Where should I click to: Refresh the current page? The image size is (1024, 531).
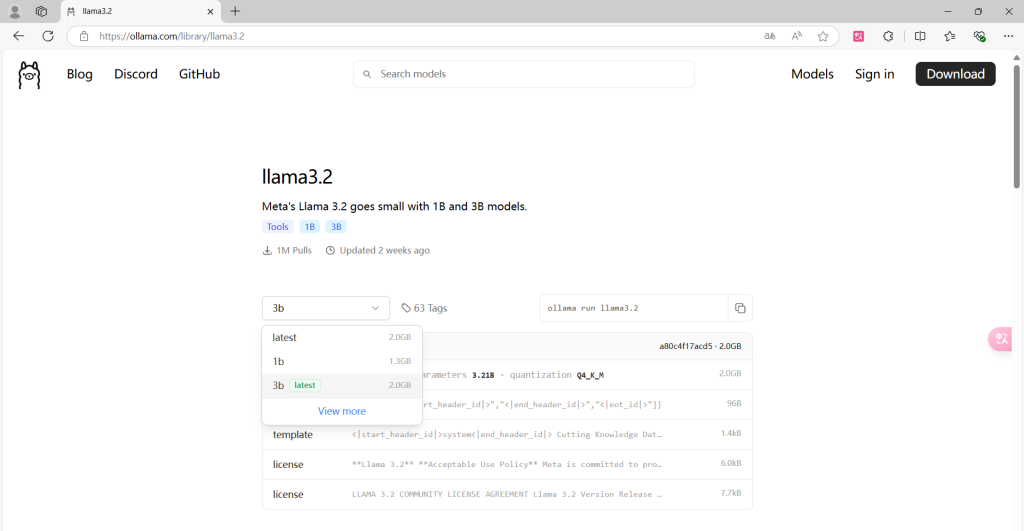coord(47,36)
